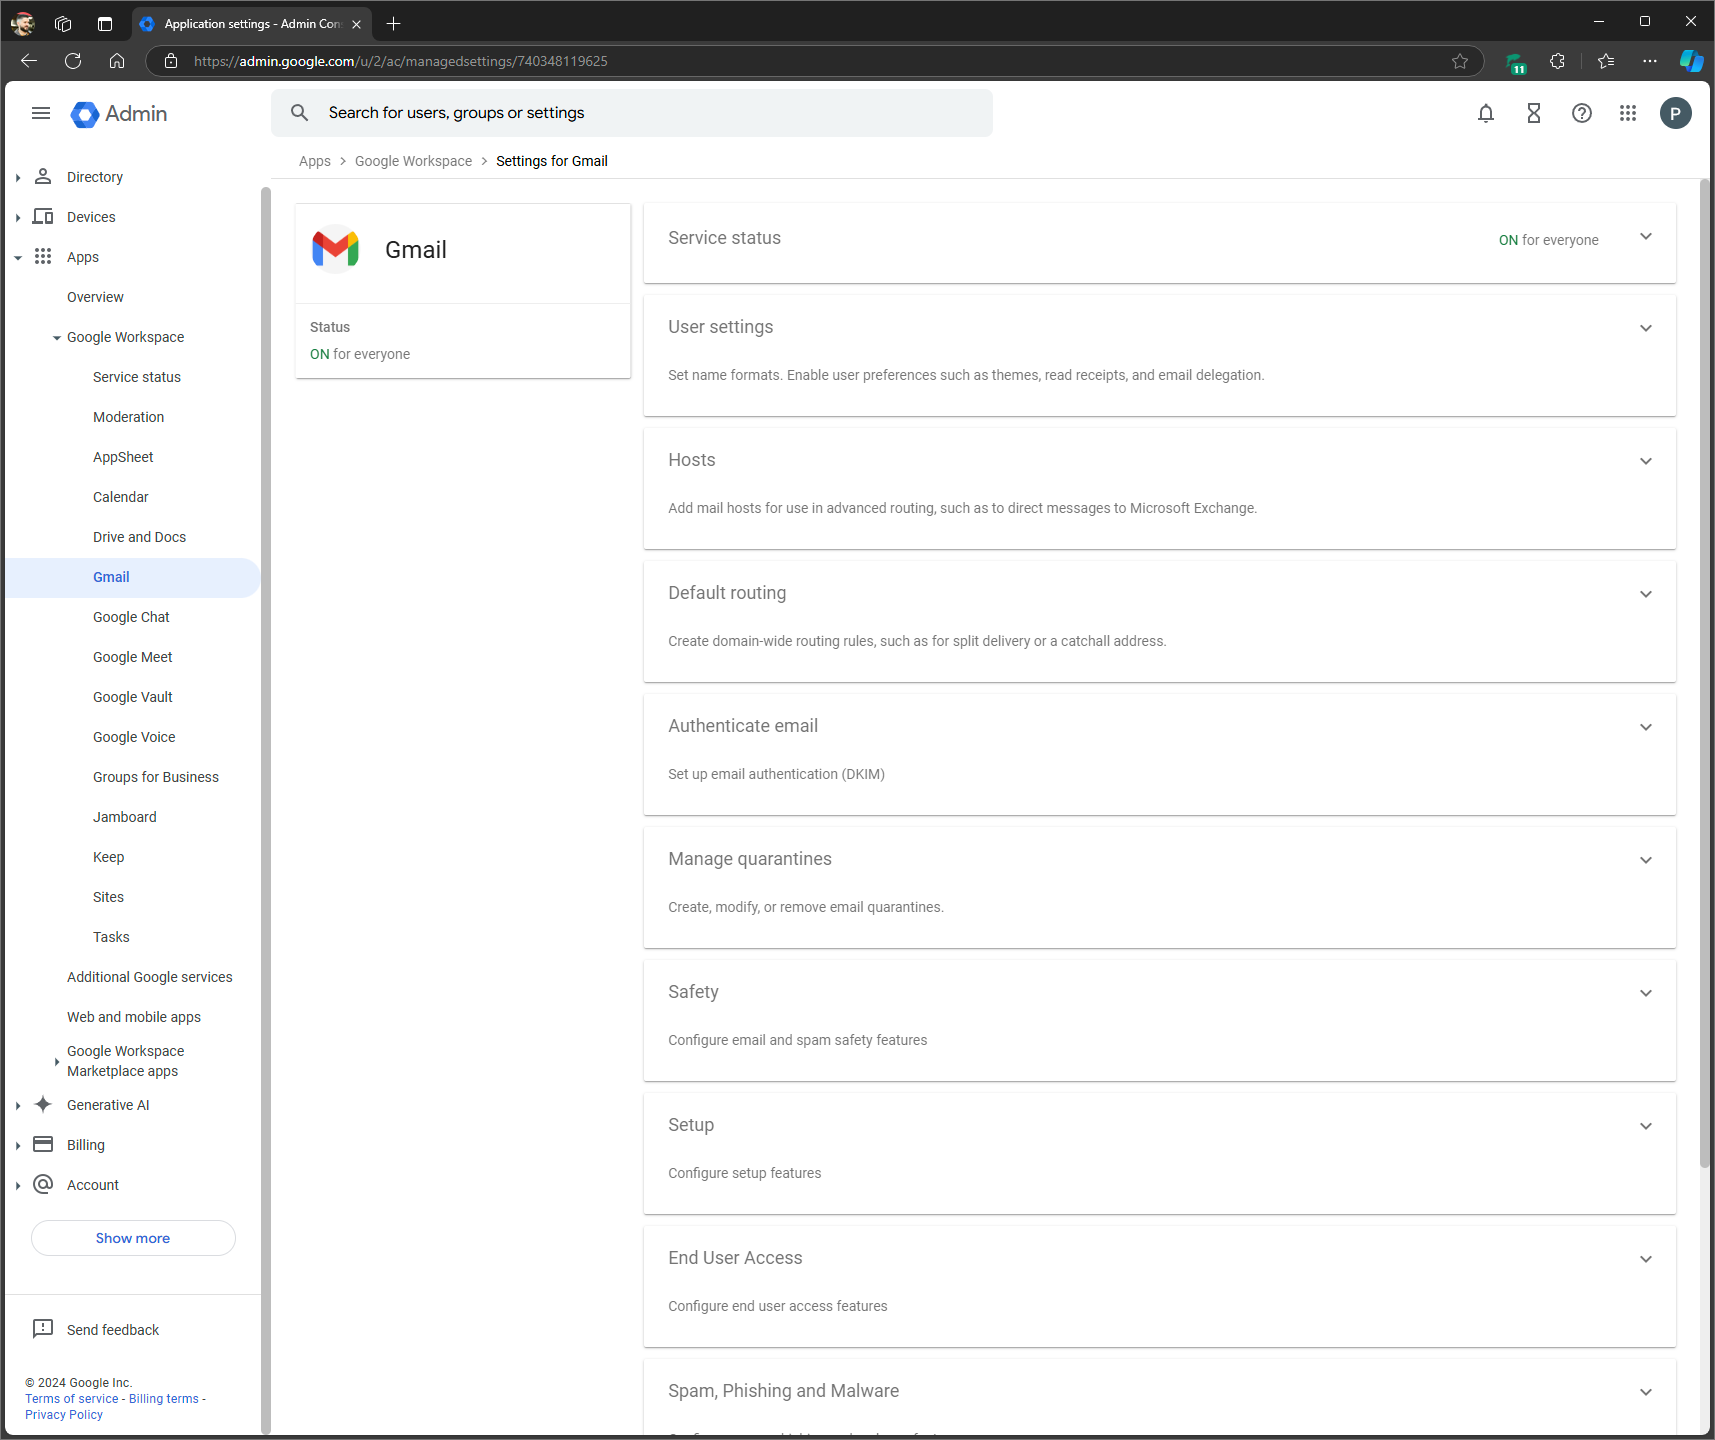This screenshot has height=1440, width=1715.
Task: Bookmark page with the star icon
Action: pos(1460,61)
